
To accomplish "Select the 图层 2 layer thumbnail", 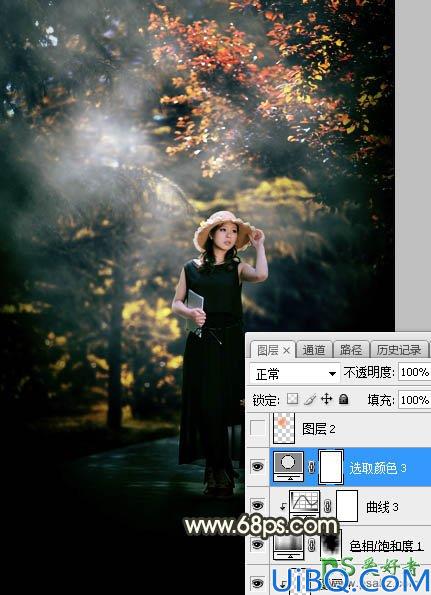I will click(284, 428).
